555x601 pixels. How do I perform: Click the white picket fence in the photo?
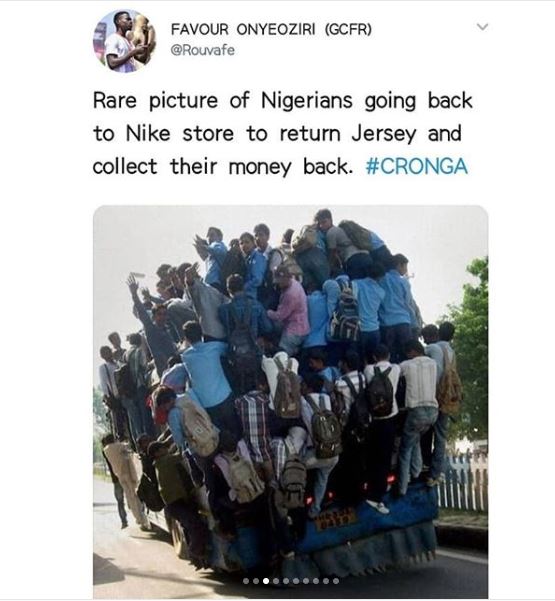(463, 482)
